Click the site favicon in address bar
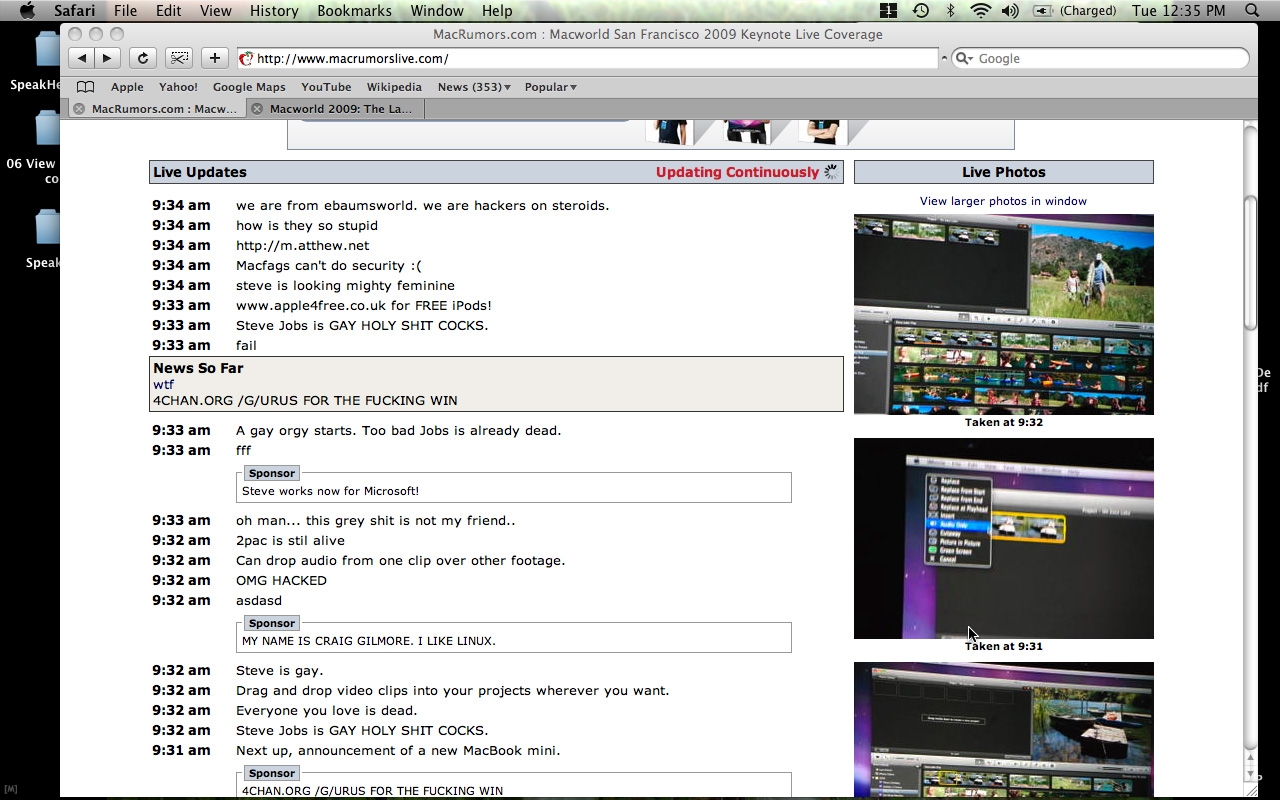This screenshot has height=800, width=1280. [x=246, y=58]
